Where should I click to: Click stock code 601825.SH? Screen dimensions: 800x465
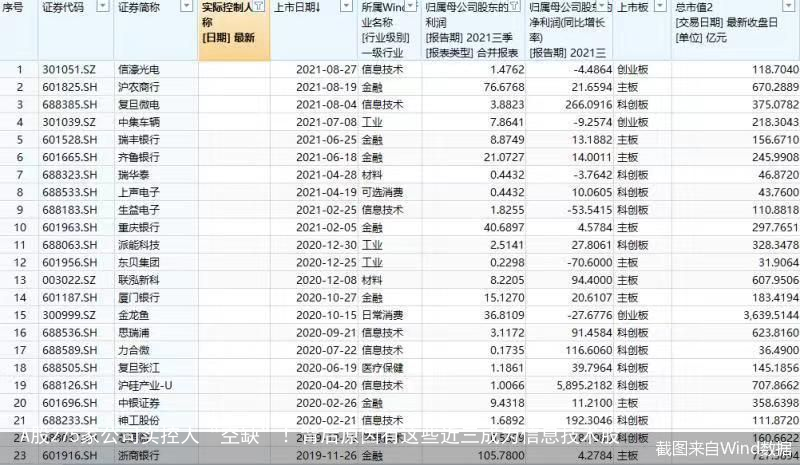click(69, 87)
